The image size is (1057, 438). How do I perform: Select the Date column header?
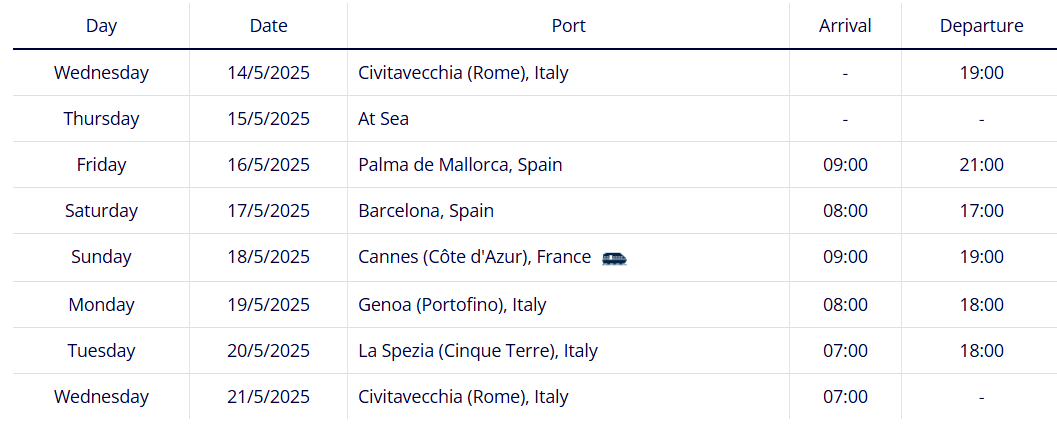pos(268,26)
